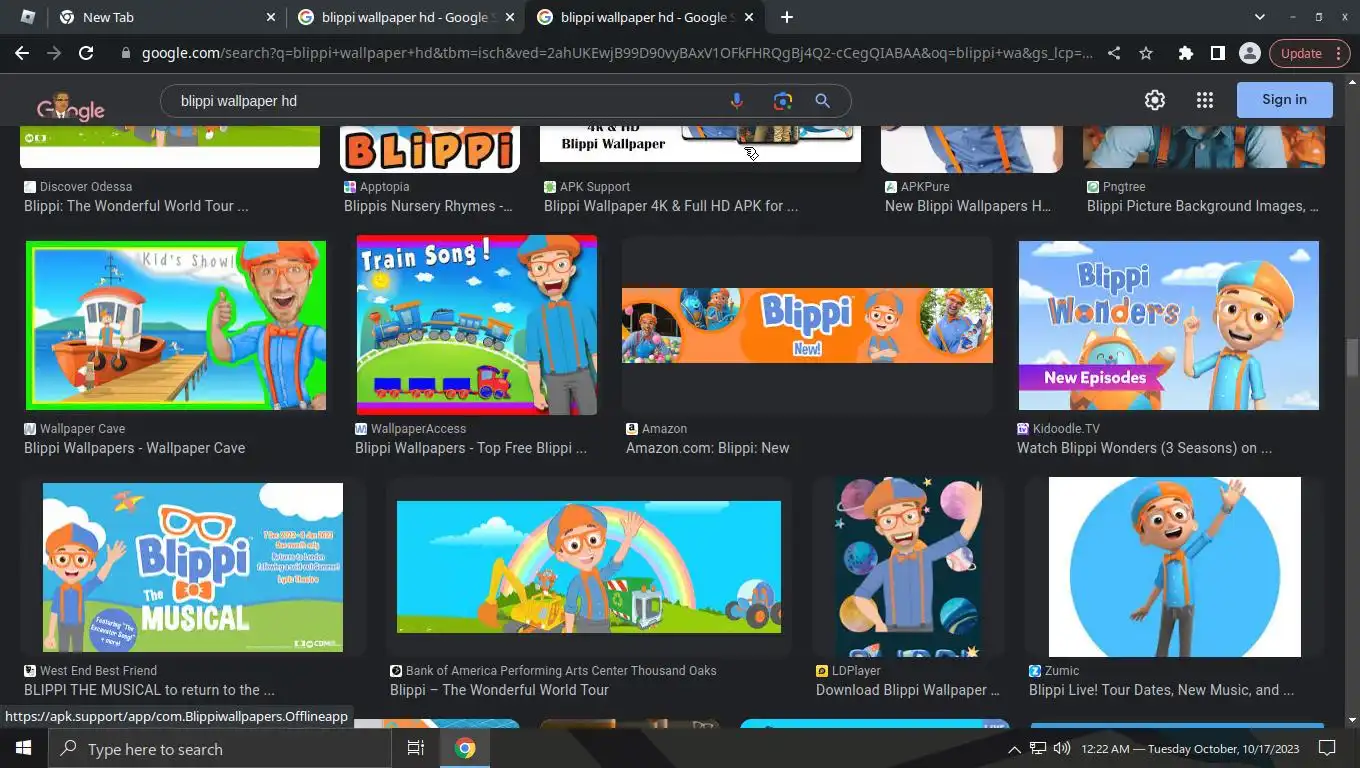Open link New Blippi Wallpapers H...
This screenshot has width=1360, height=768.
coord(968,206)
